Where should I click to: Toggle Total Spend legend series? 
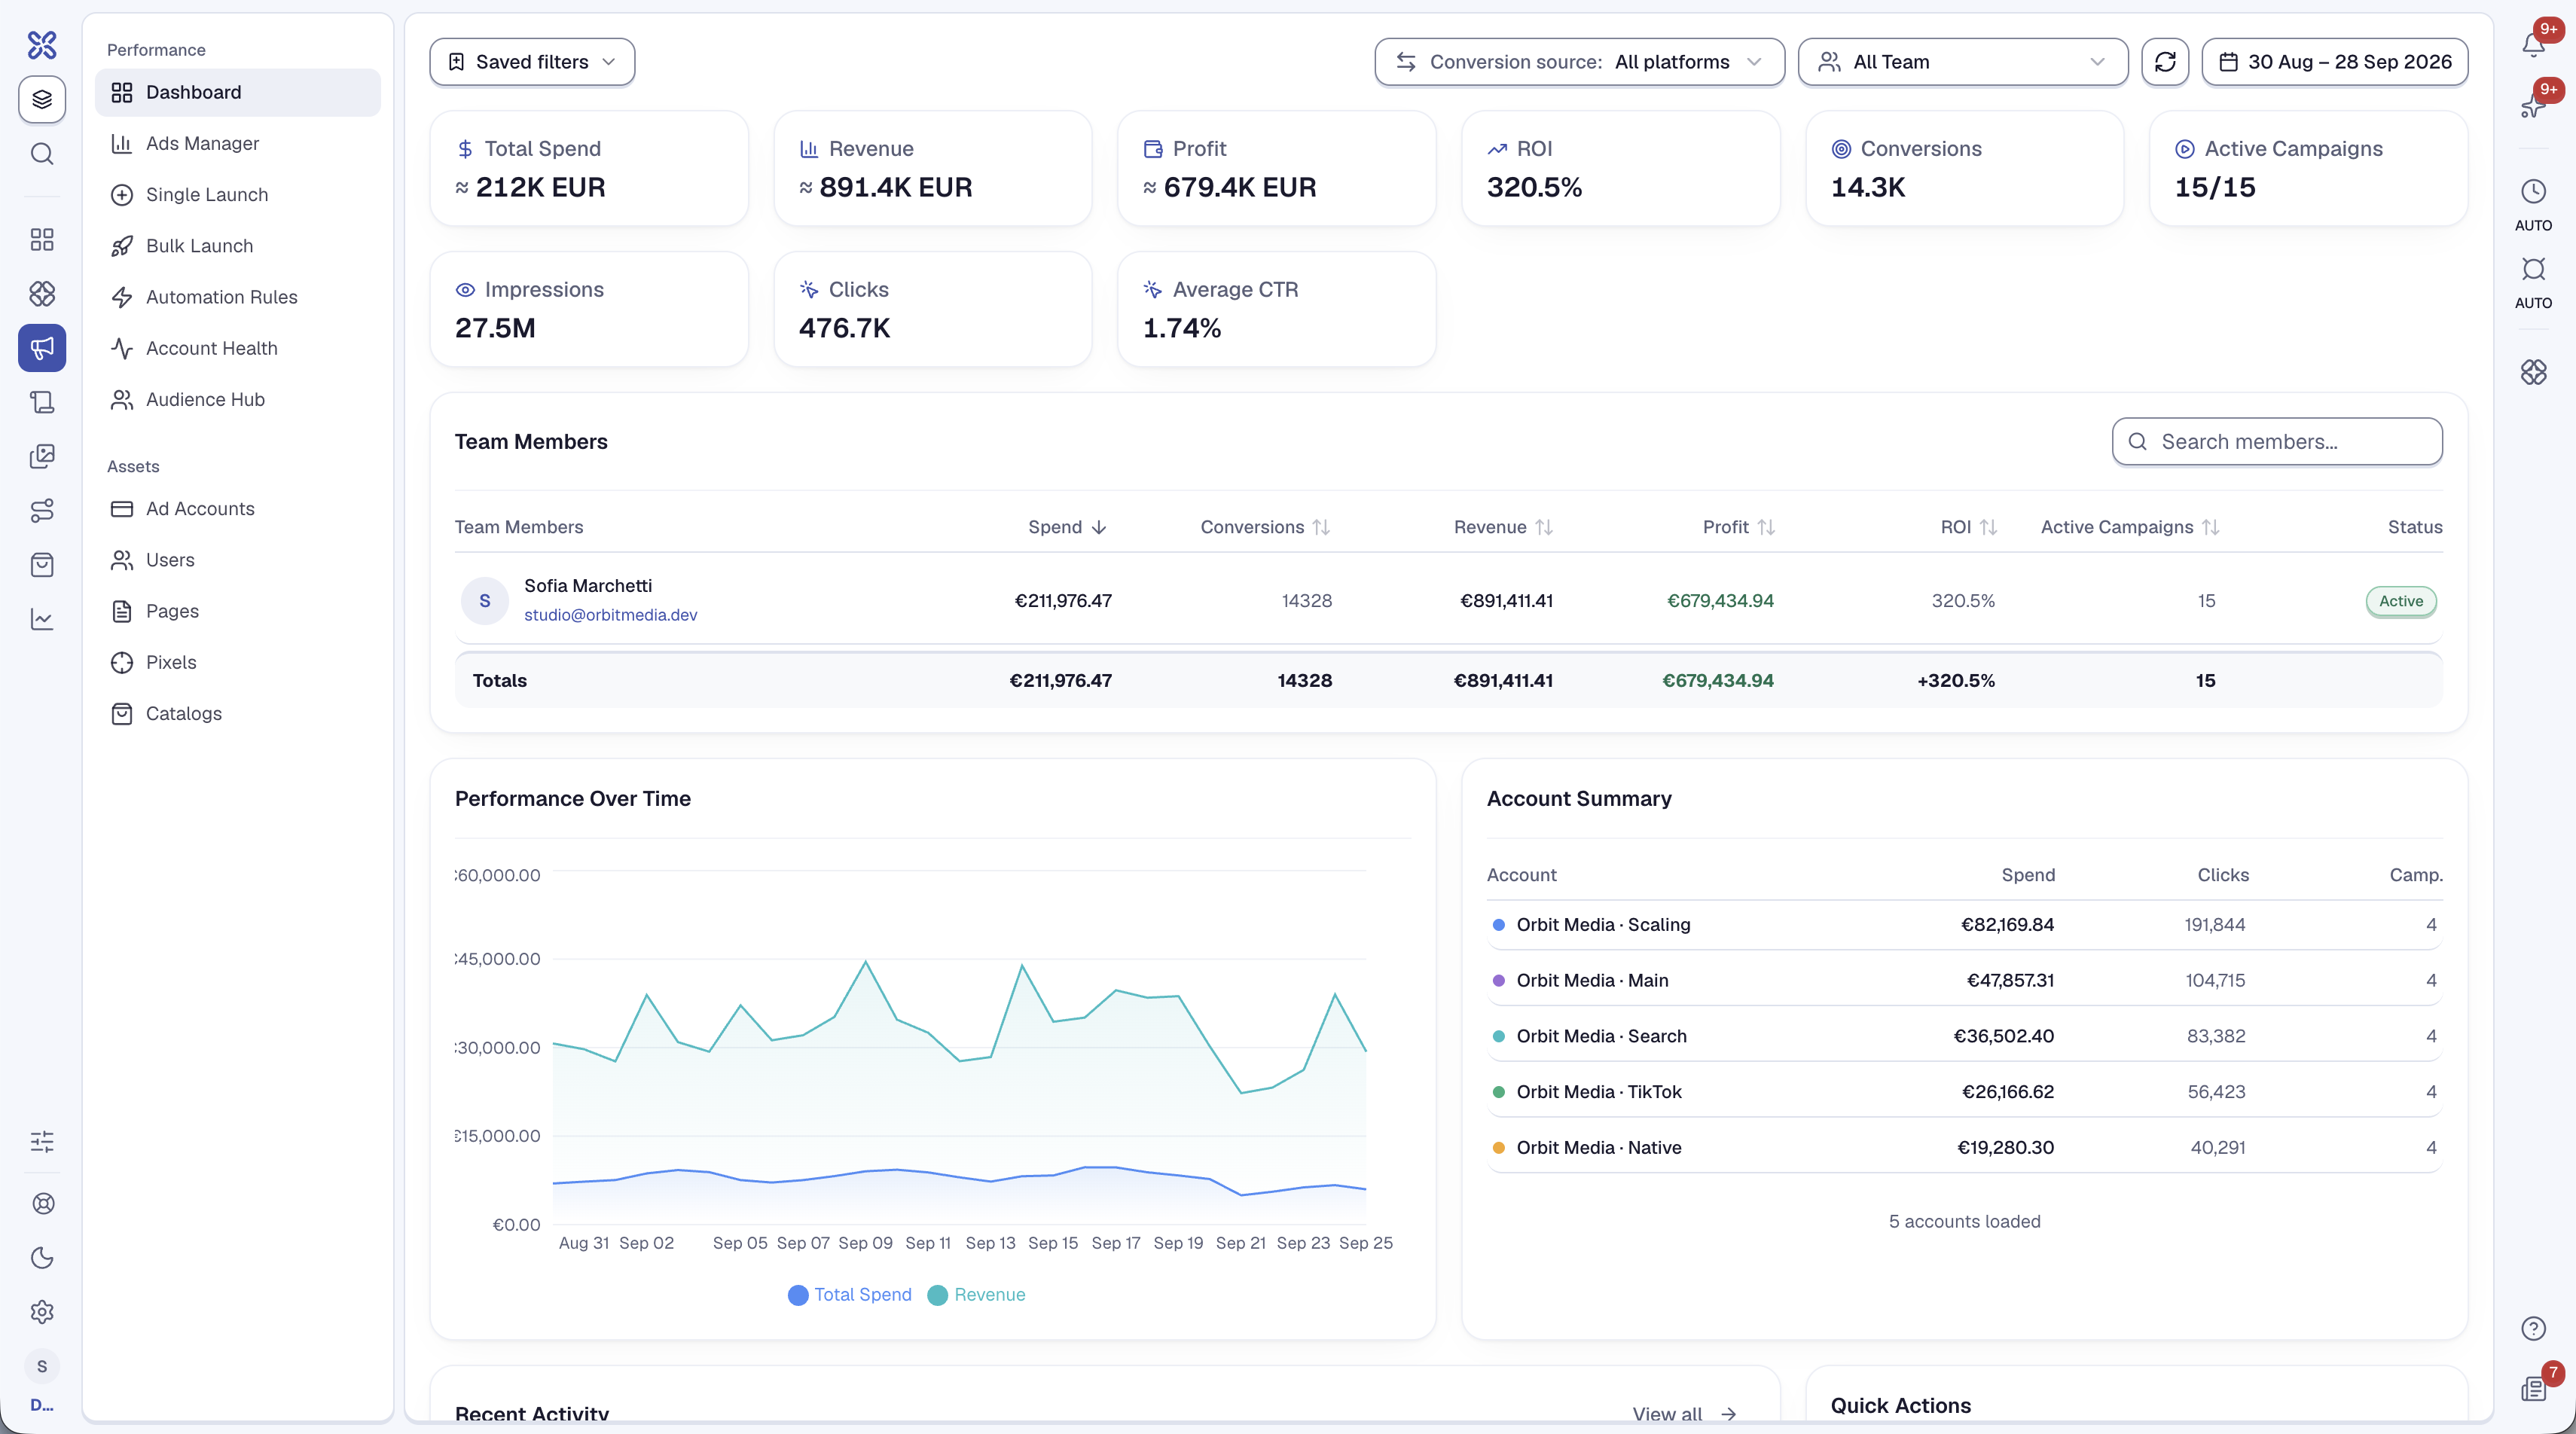point(850,1295)
